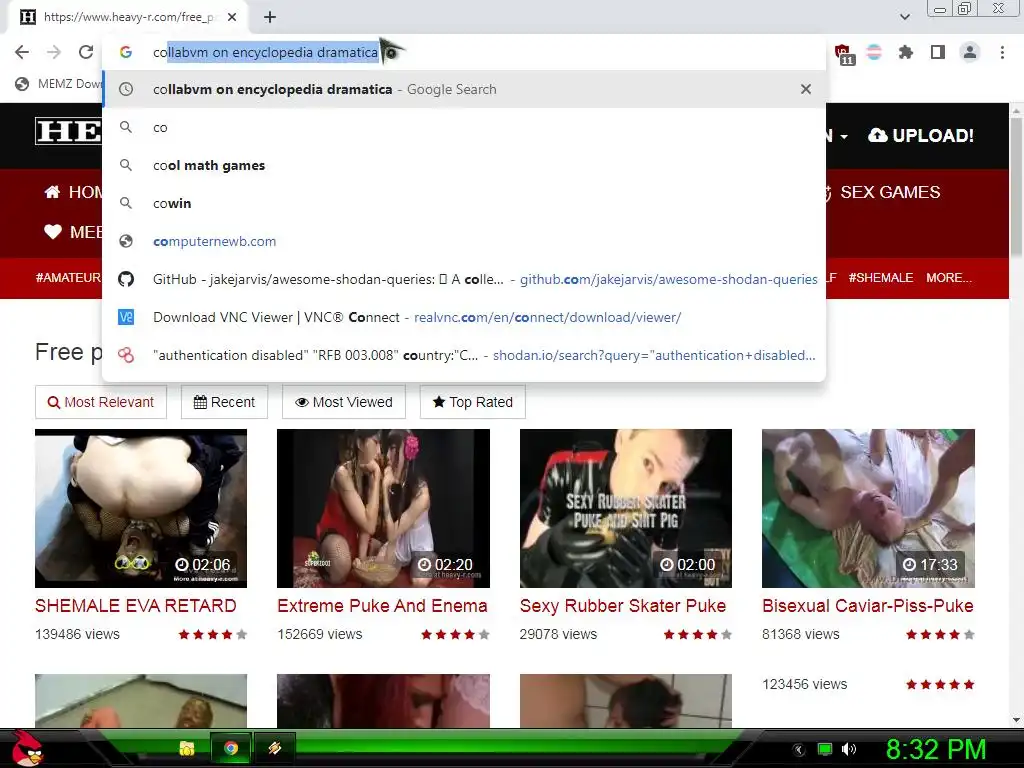Open shodan.io authentication disabled suggestion

464,355
